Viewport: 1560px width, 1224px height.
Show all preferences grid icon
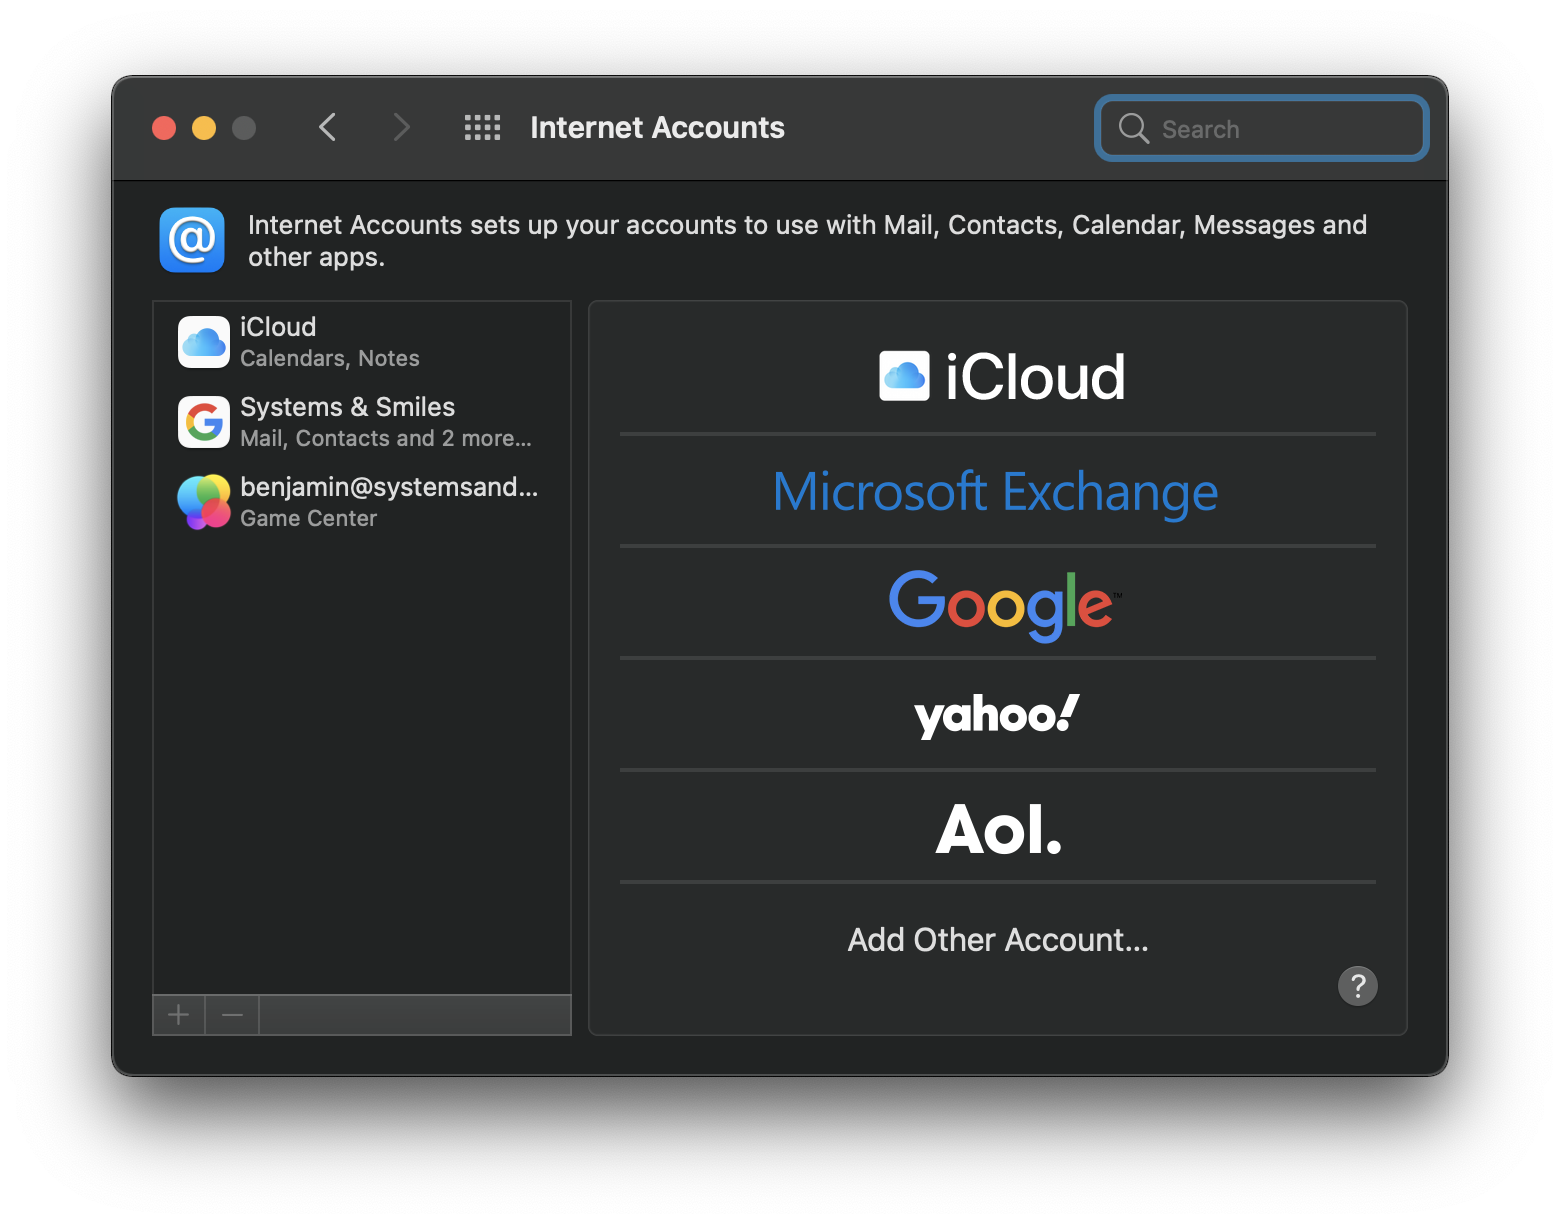[x=482, y=127]
